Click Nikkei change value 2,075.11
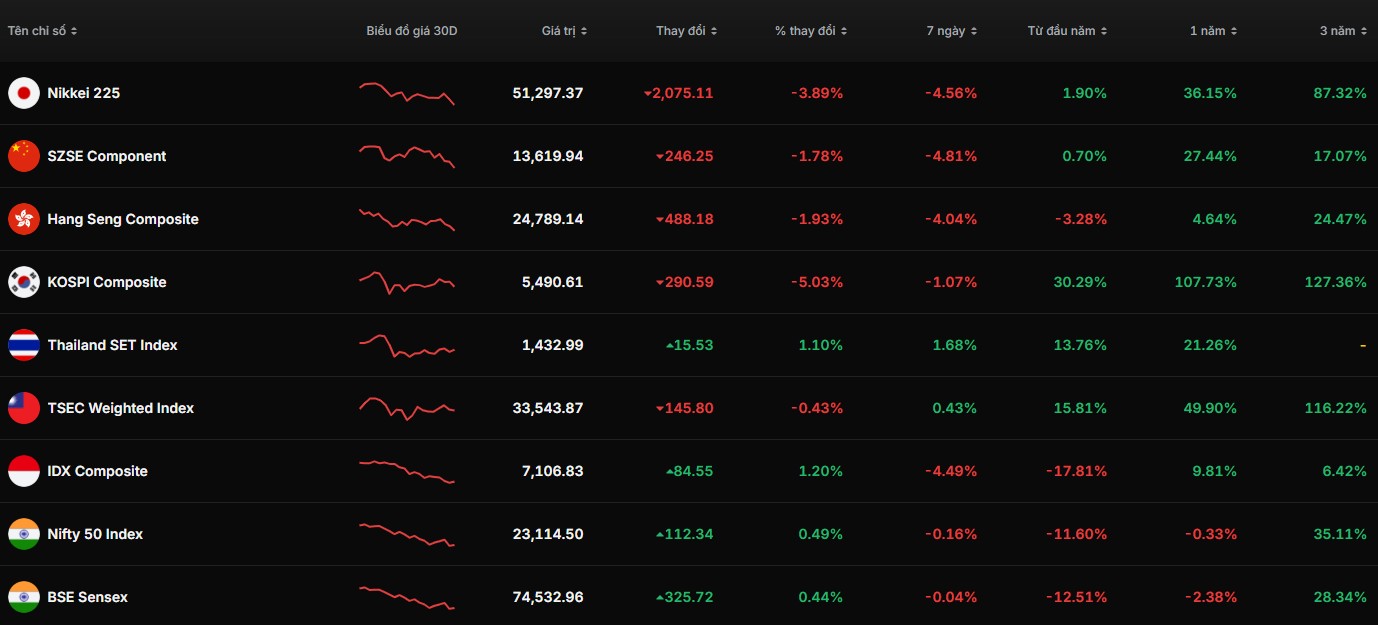Screen dimensions: 1378x625 (x=679, y=93)
